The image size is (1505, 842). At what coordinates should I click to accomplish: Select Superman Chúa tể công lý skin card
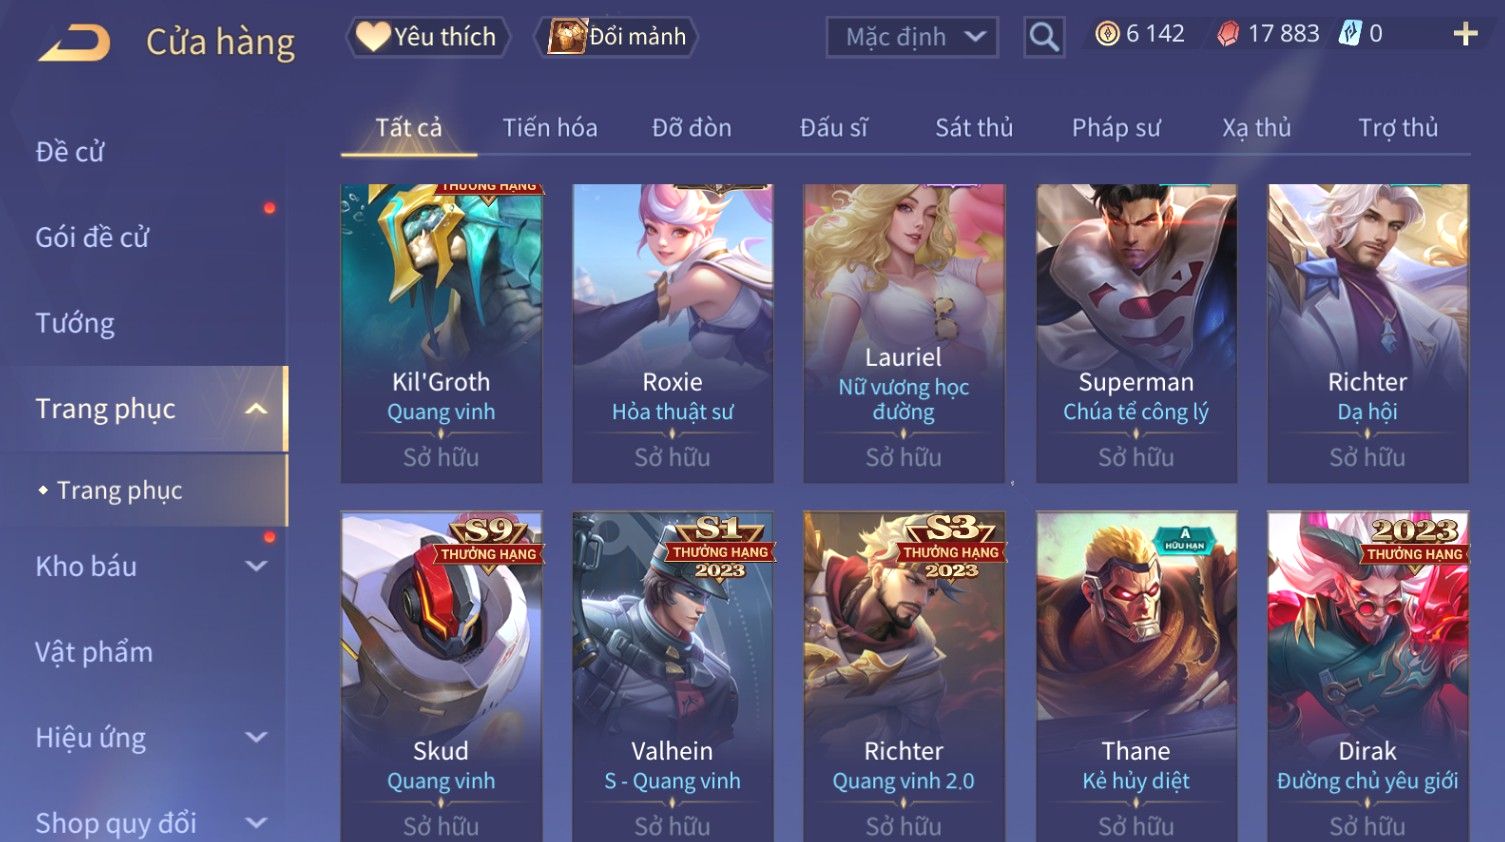tap(1136, 333)
